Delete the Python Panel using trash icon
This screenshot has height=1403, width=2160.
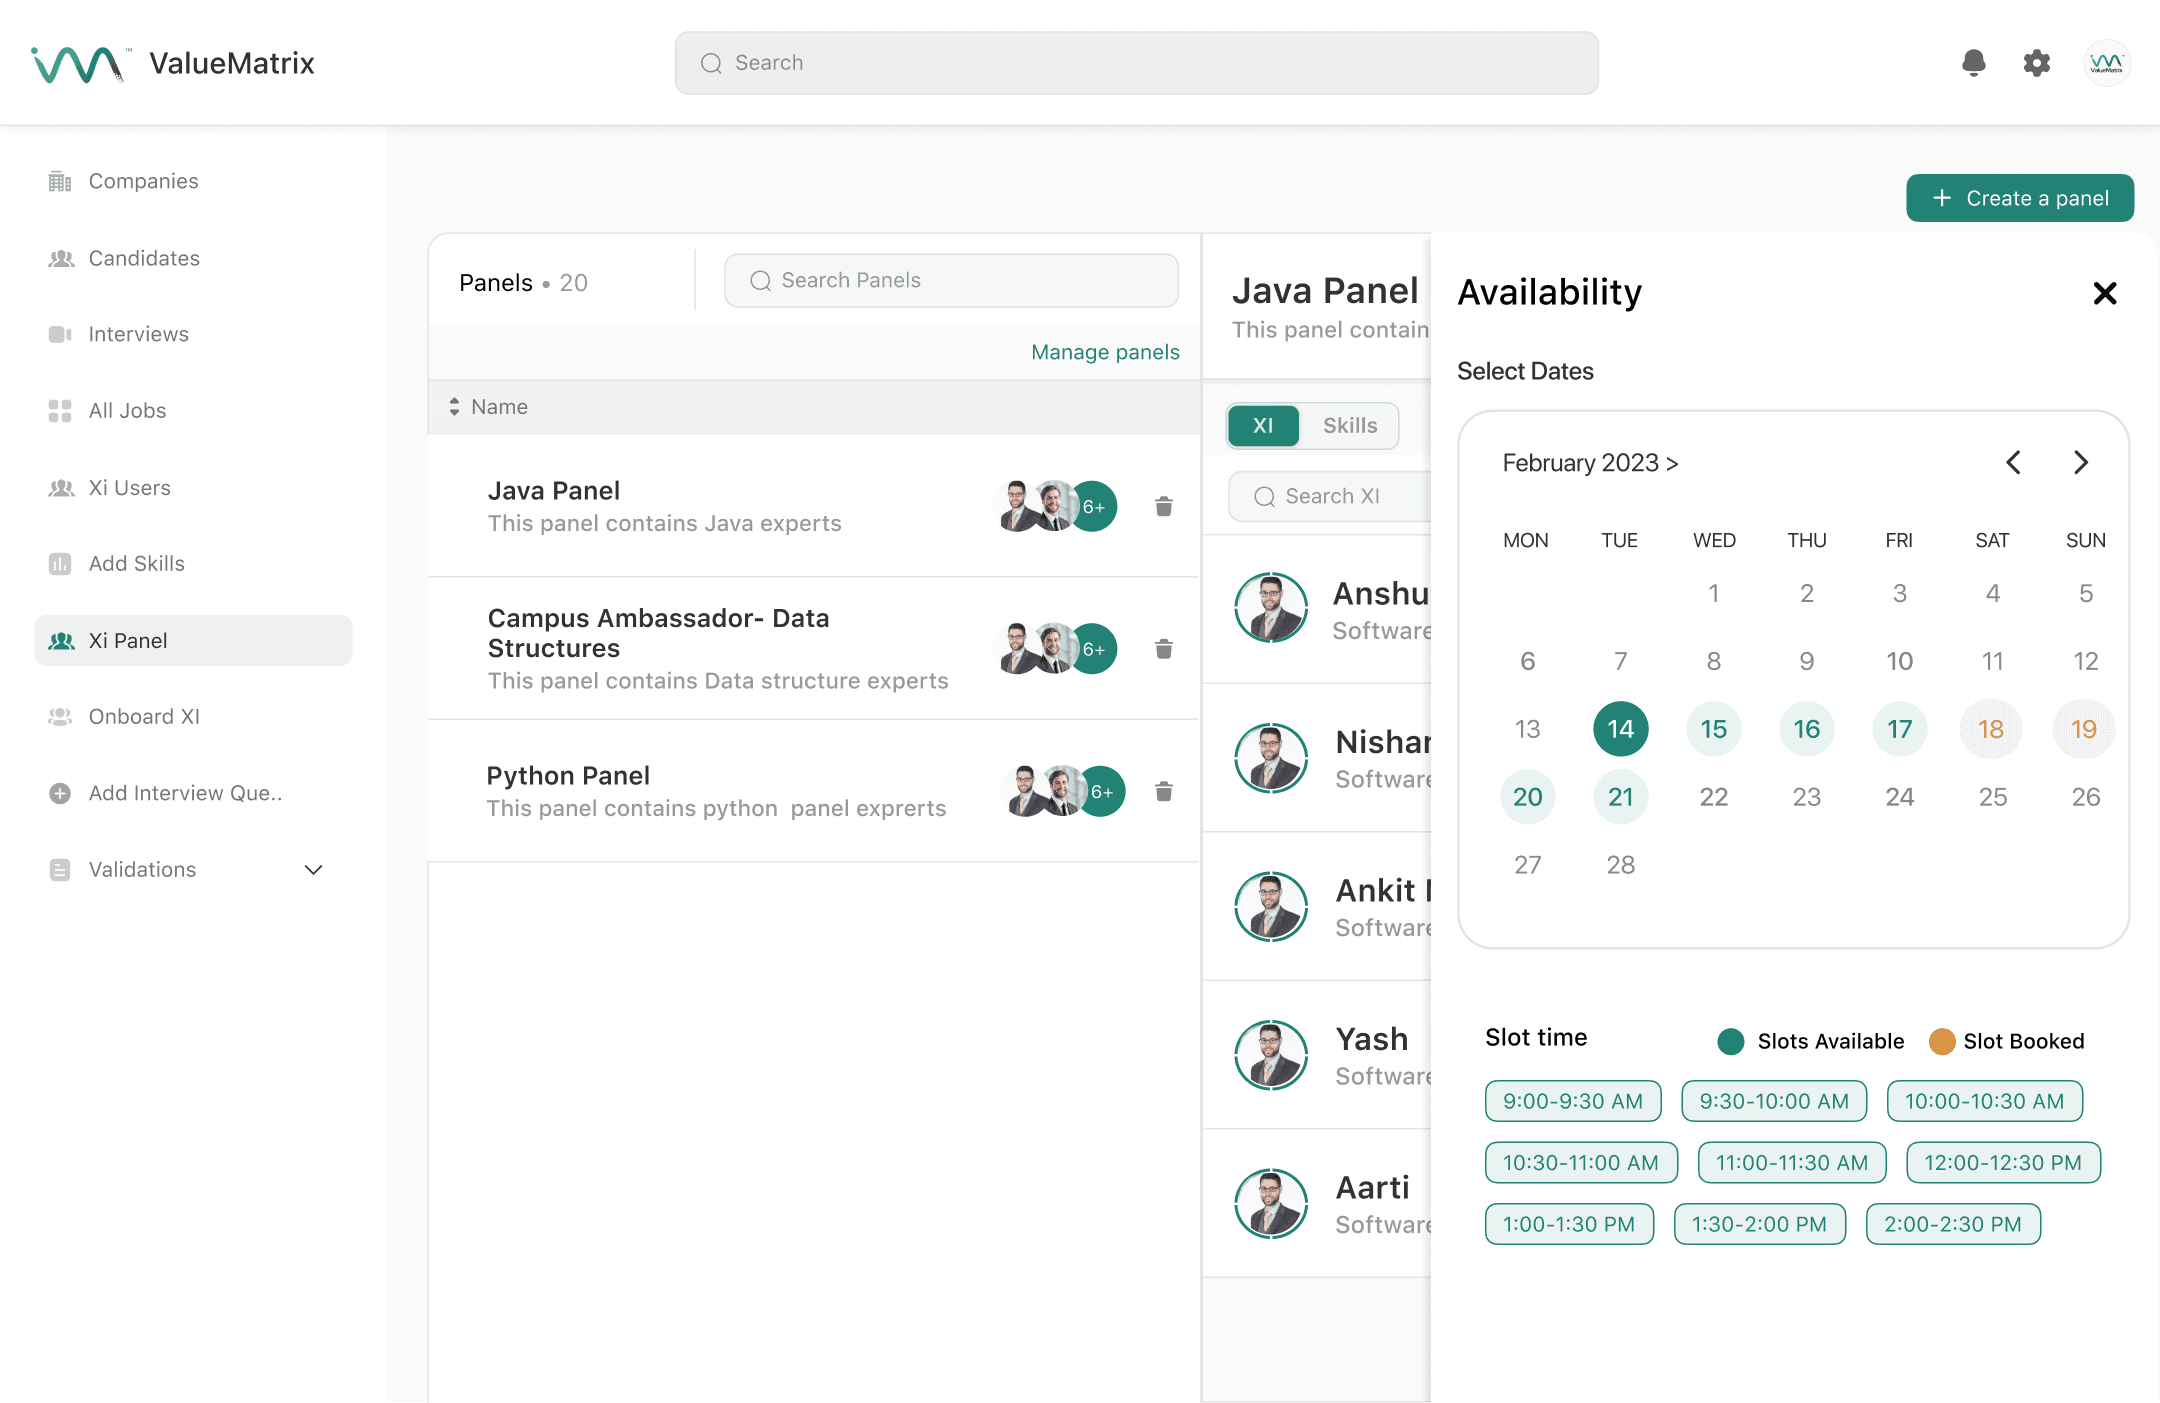click(1163, 791)
